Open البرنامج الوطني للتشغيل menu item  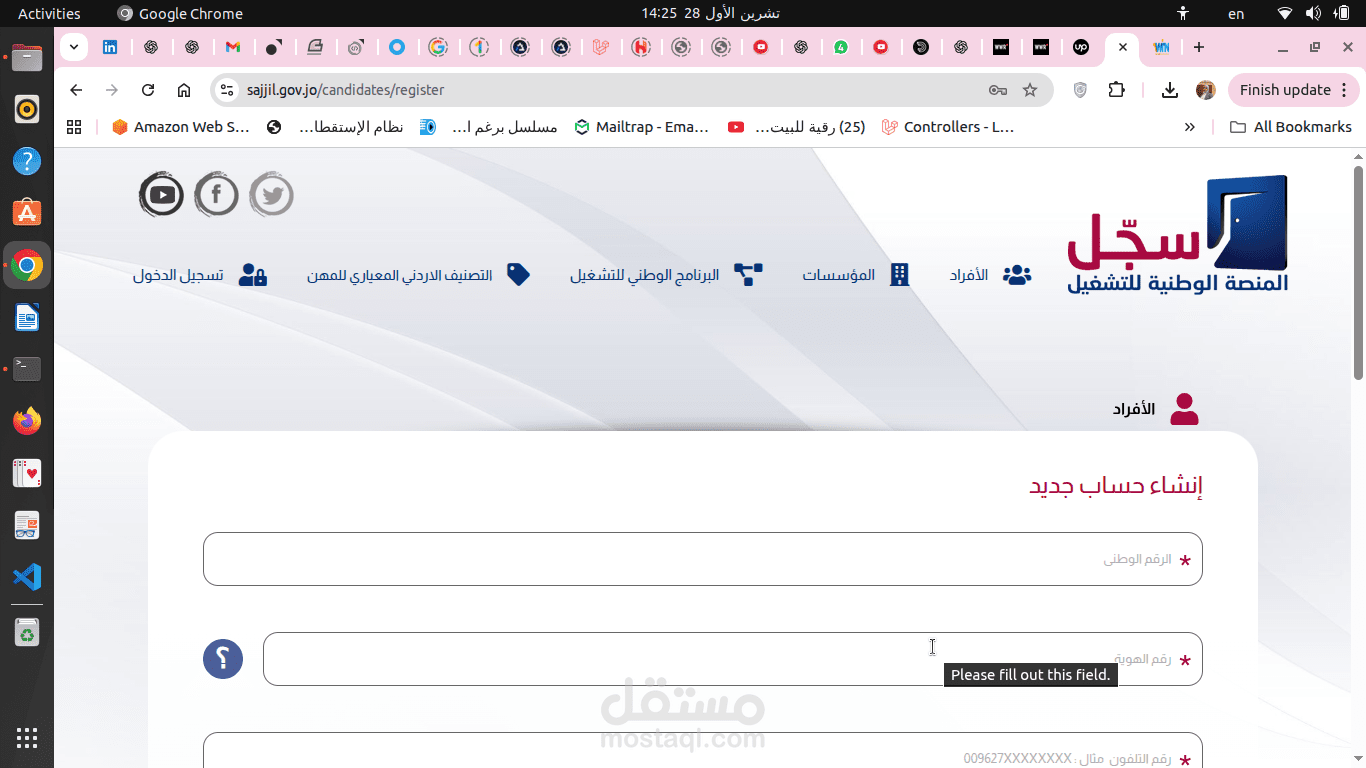coord(667,275)
